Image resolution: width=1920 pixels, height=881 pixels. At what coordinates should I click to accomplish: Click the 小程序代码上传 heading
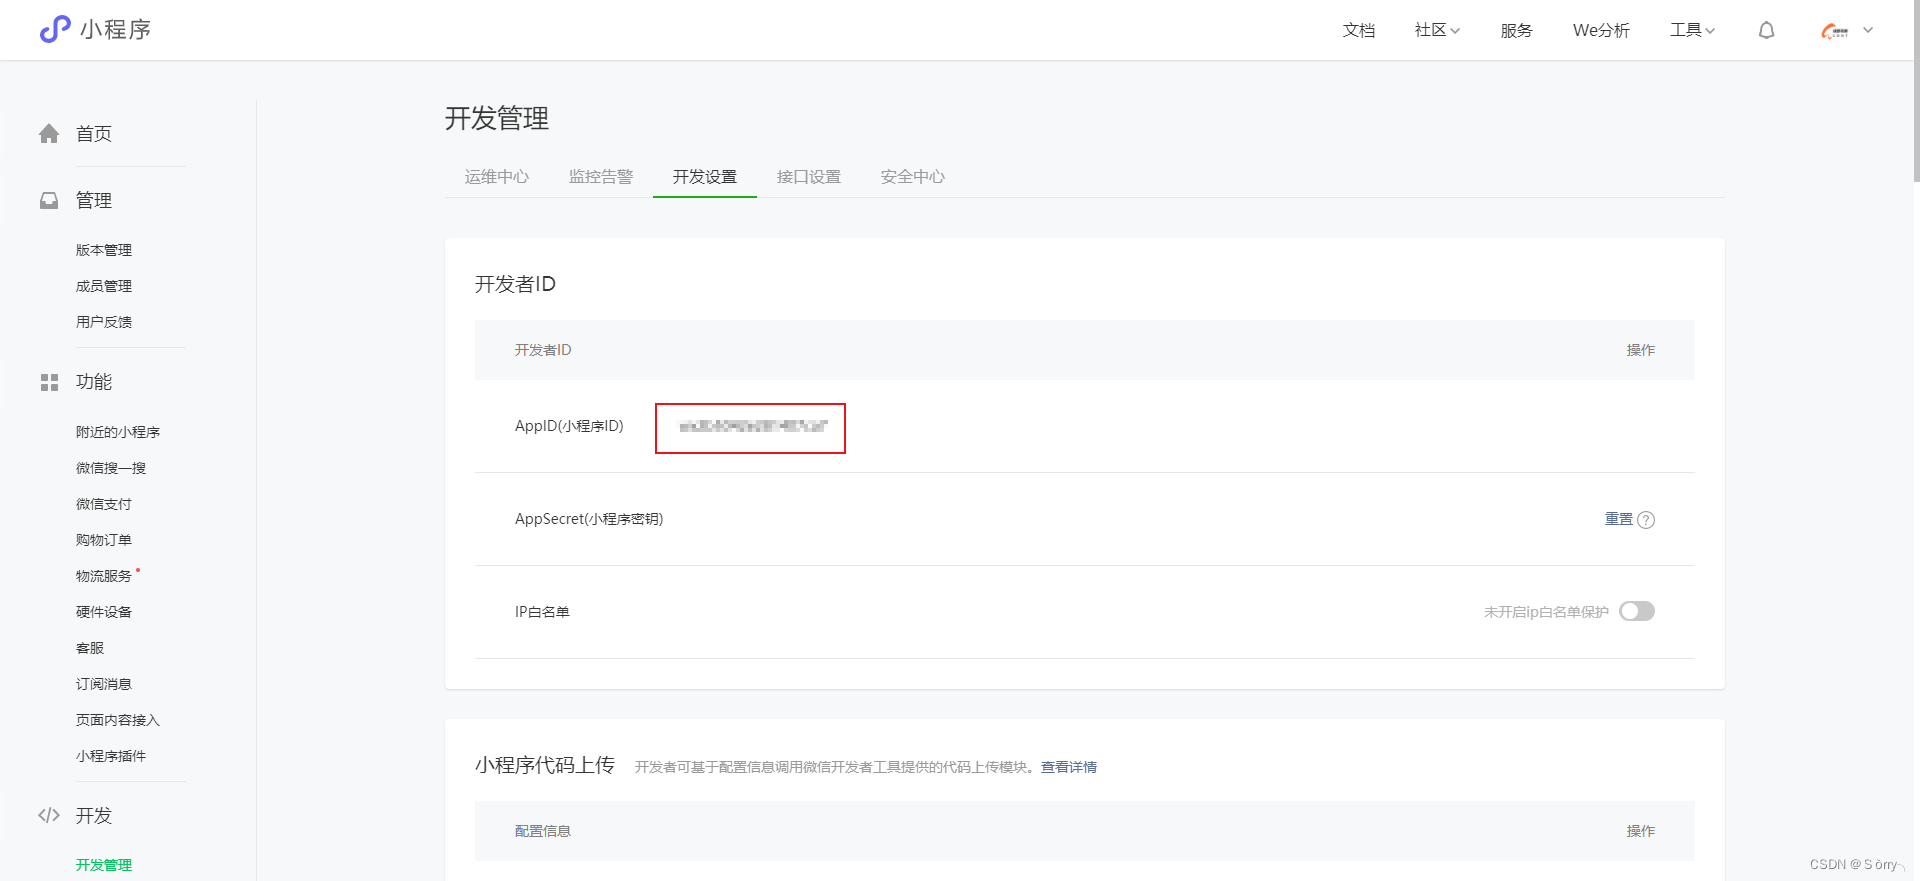pos(545,765)
